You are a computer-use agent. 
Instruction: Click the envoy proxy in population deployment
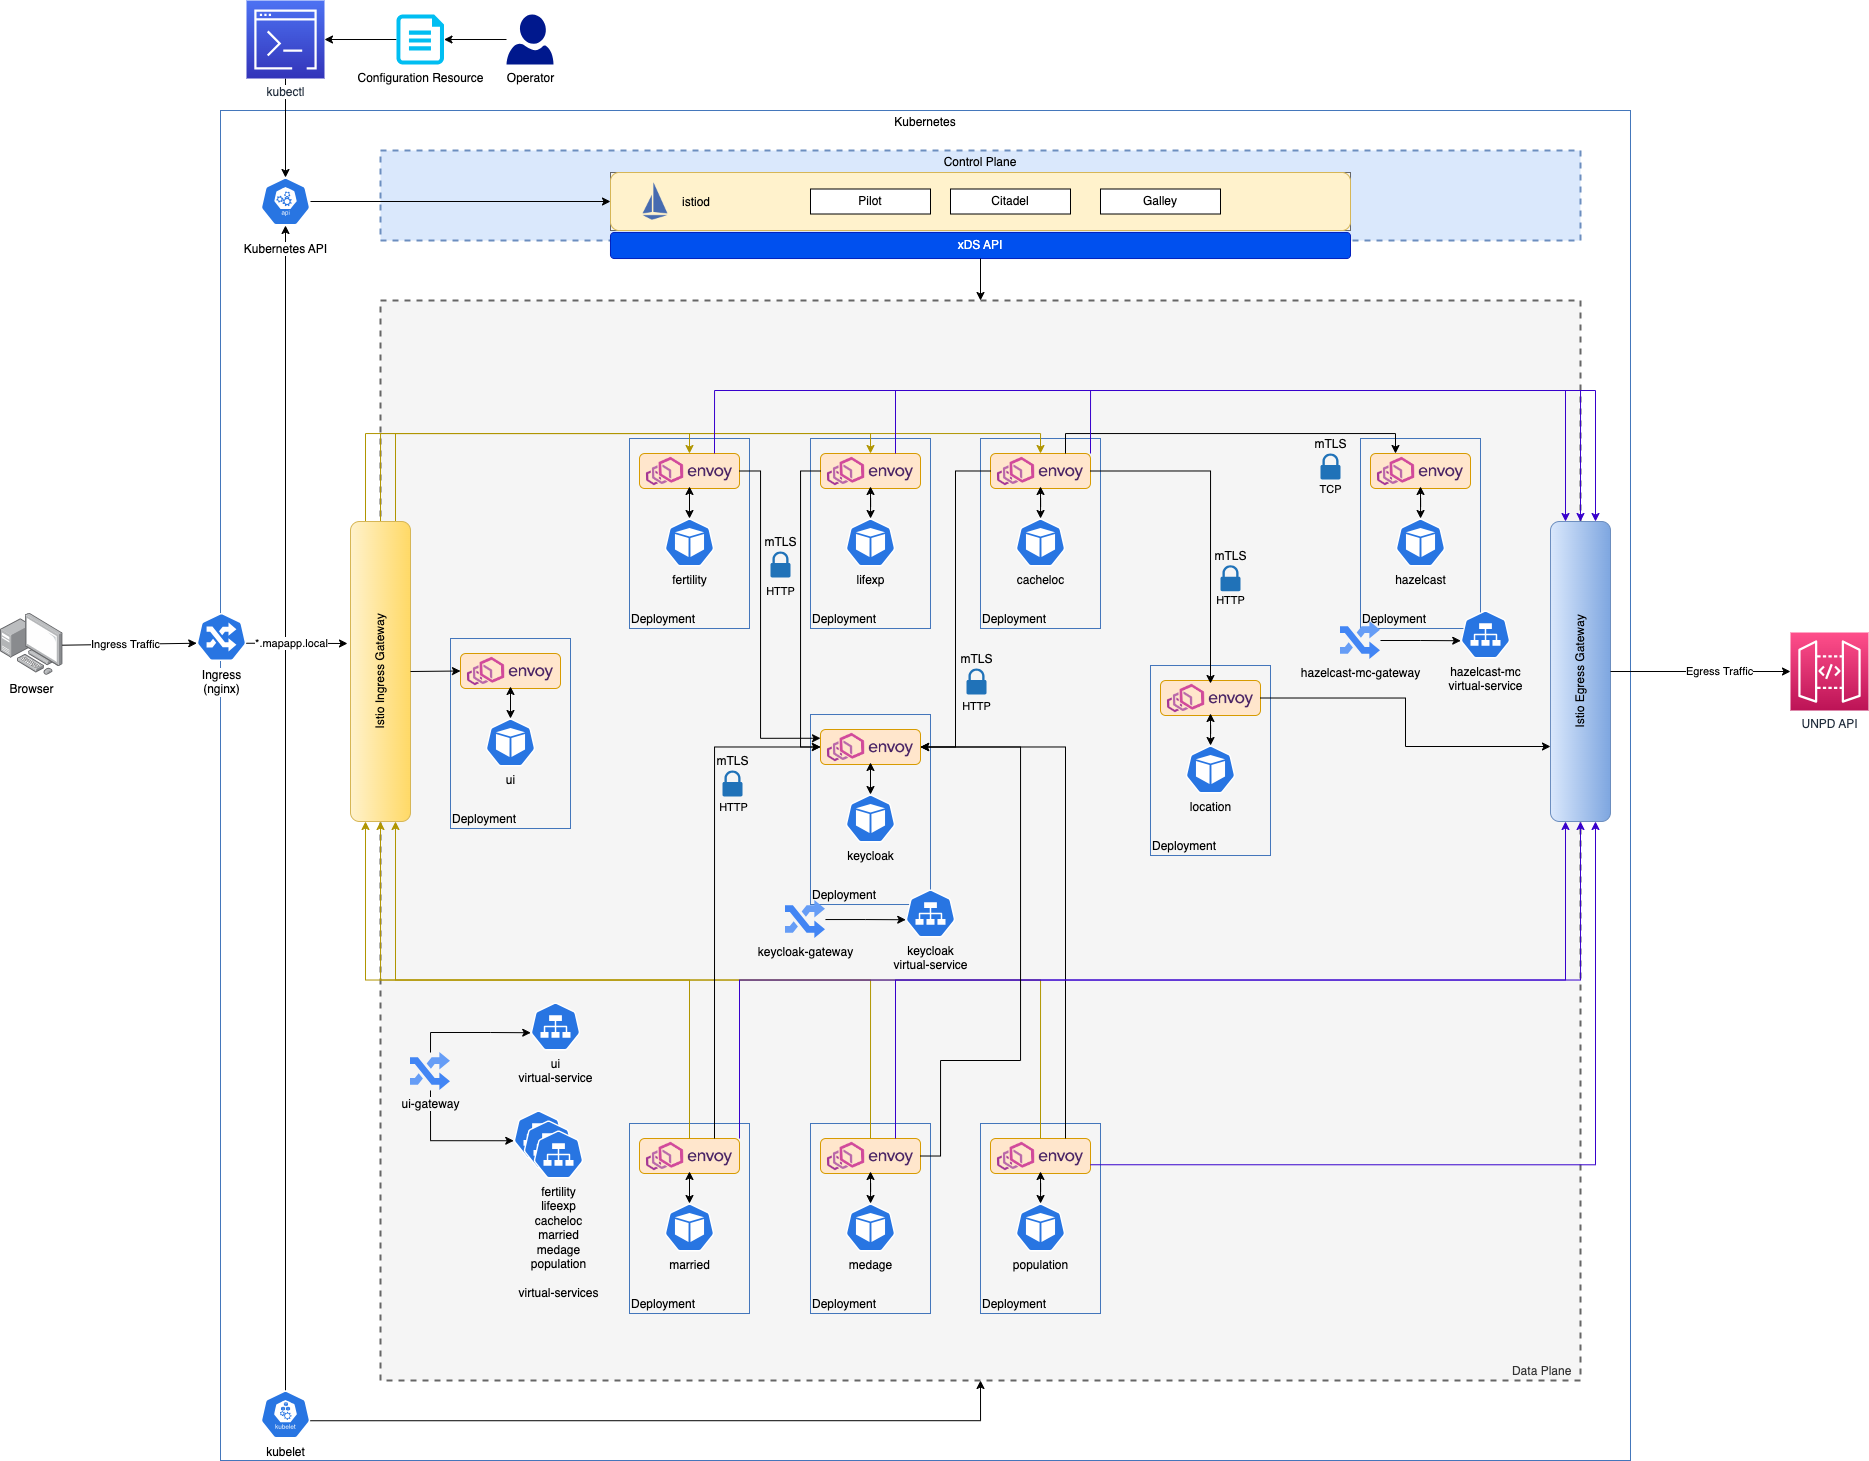(1040, 1156)
